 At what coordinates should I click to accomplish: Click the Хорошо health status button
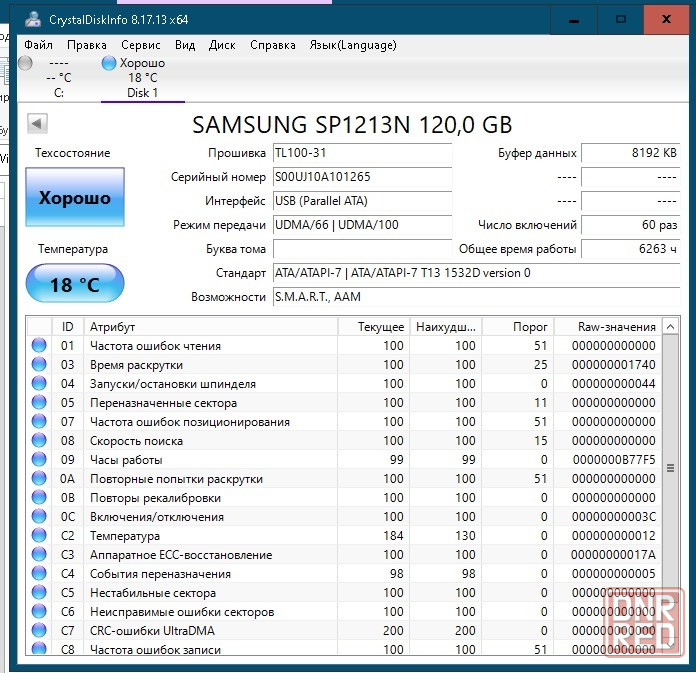(x=75, y=197)
